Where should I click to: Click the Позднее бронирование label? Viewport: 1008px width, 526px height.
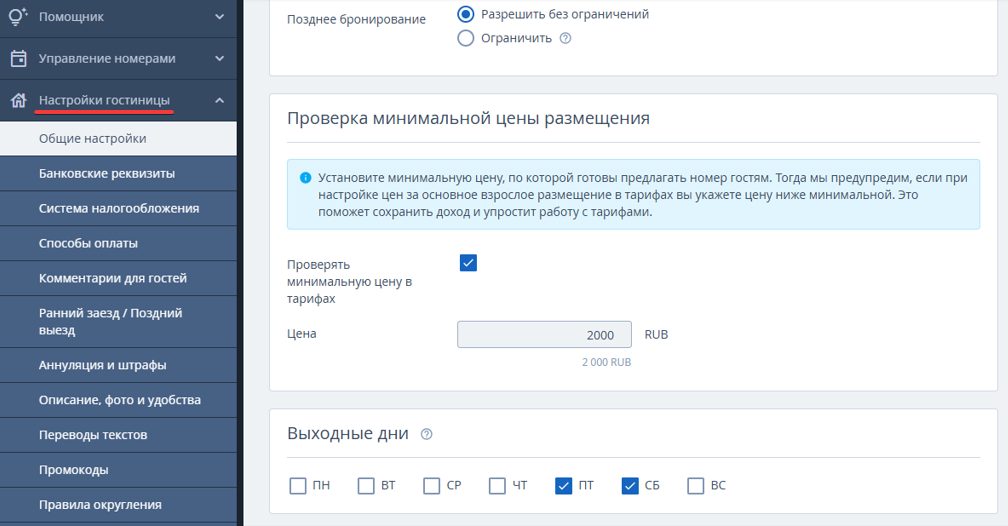[356, 19]
